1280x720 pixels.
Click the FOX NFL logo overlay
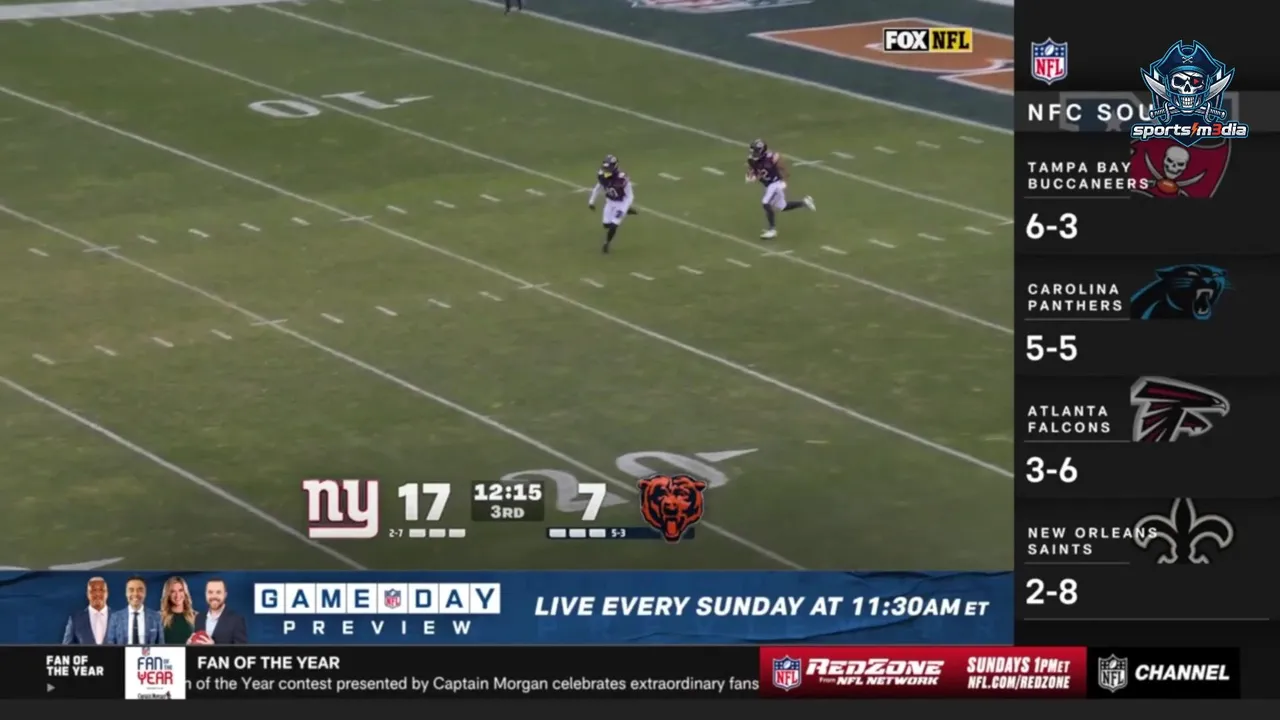[927, 40]
